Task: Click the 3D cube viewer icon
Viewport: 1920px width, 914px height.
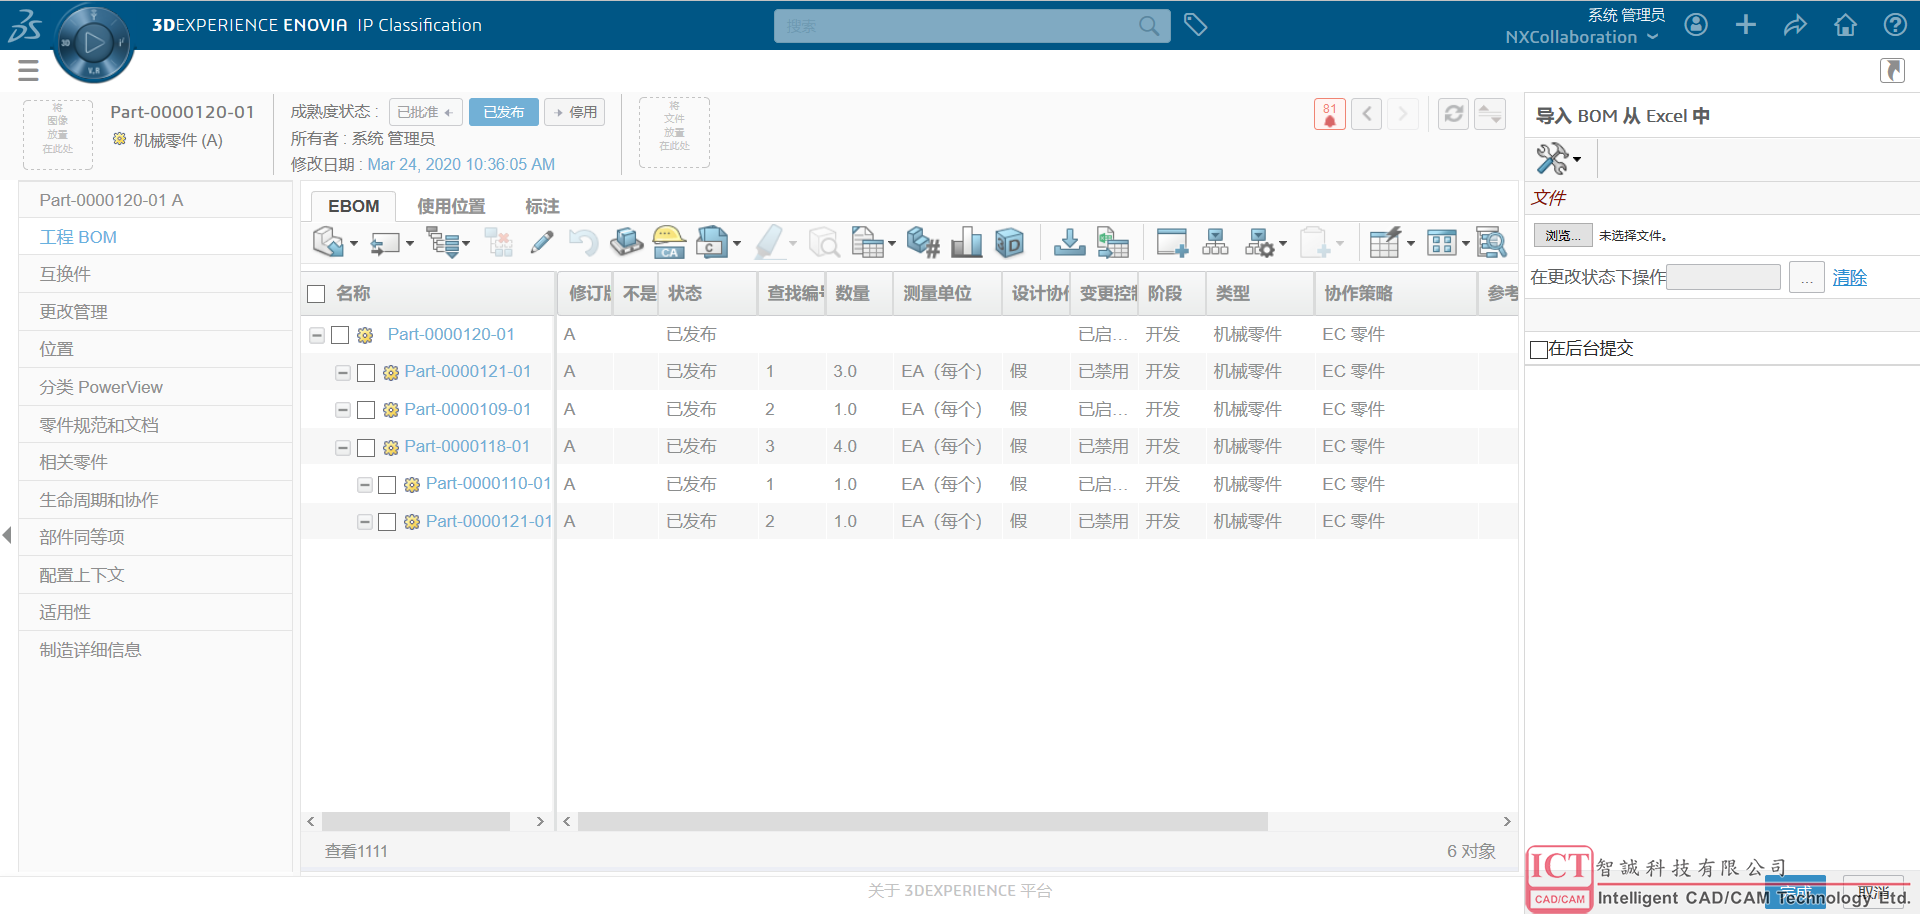Action: (x=1010, y=242)
